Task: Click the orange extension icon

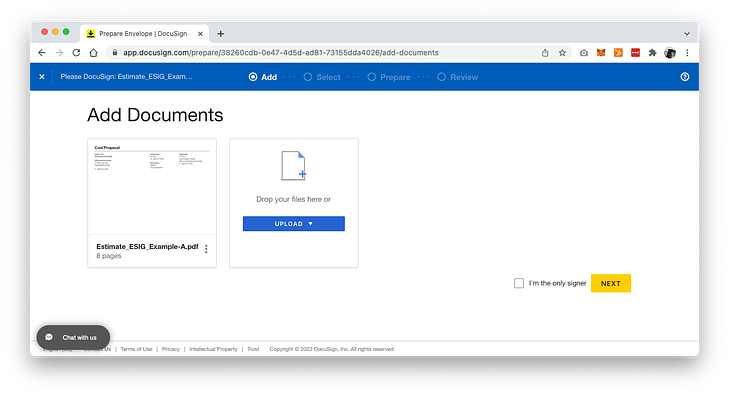Action: [x=618, y=53]
